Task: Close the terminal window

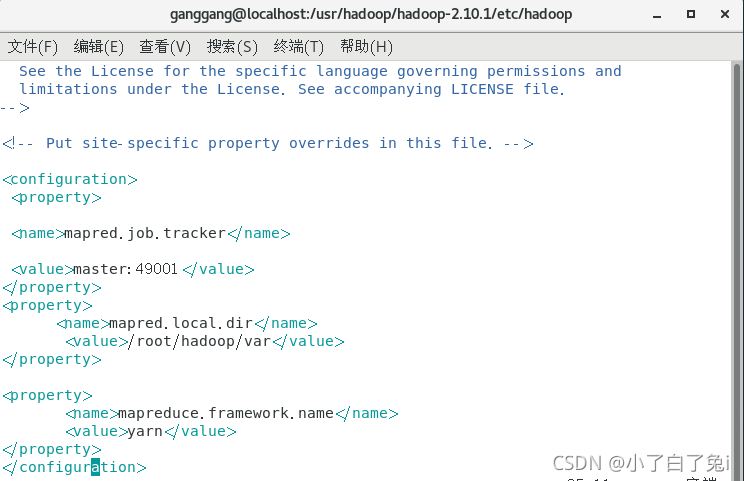Action: pyautogui.click(x=725, y=14)
